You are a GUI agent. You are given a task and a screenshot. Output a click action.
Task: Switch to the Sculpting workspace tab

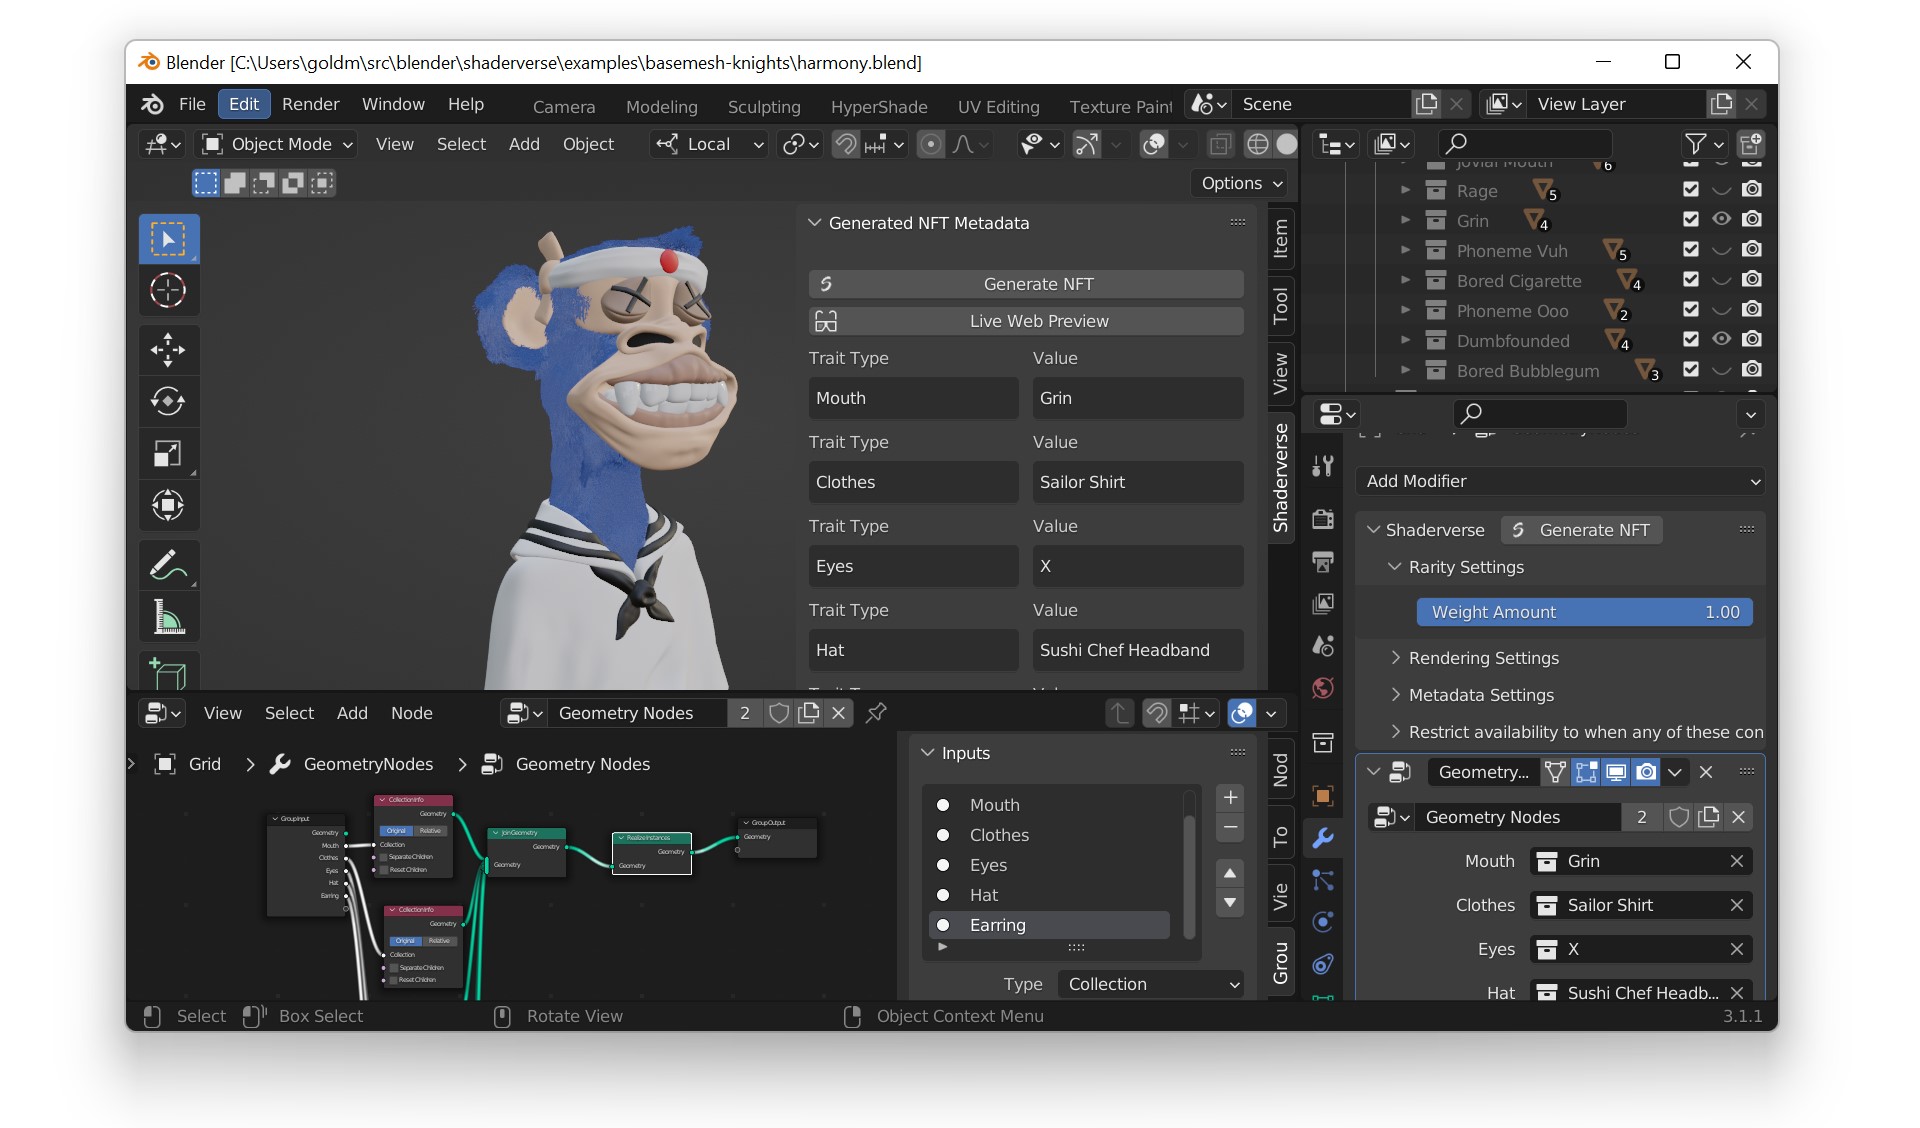(763, 106)
